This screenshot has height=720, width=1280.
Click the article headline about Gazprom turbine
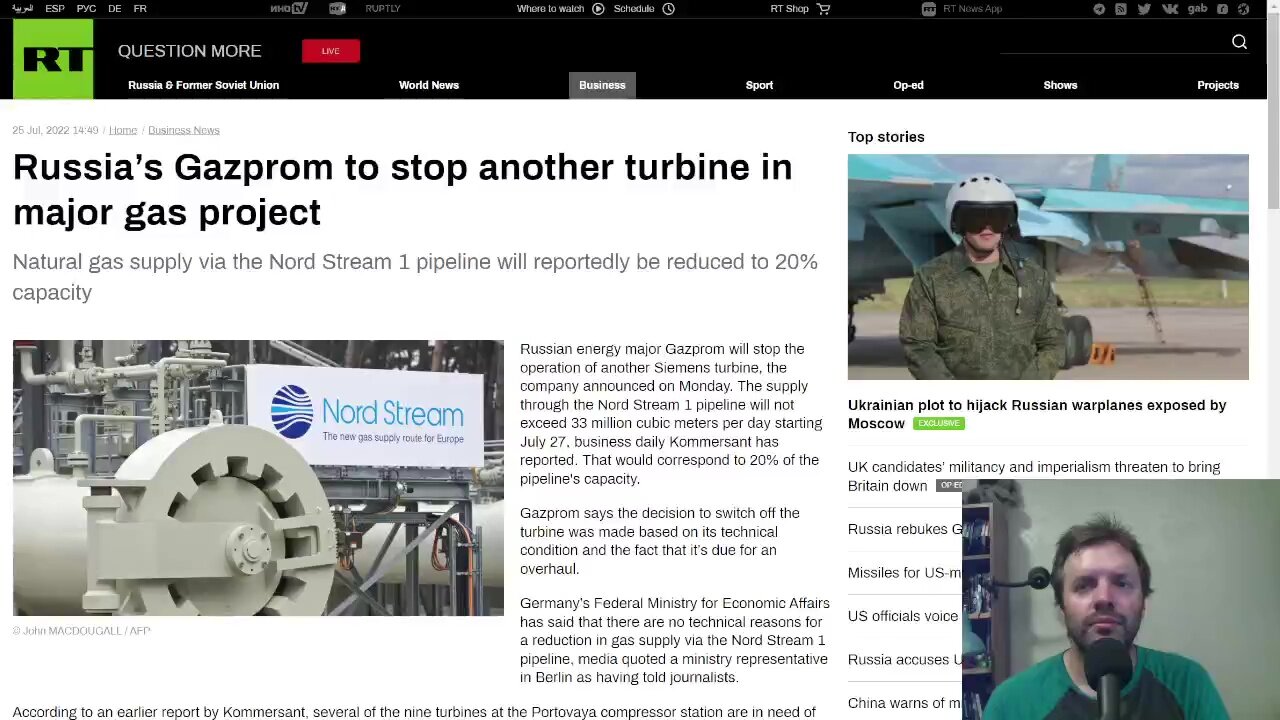pos(402,189)
